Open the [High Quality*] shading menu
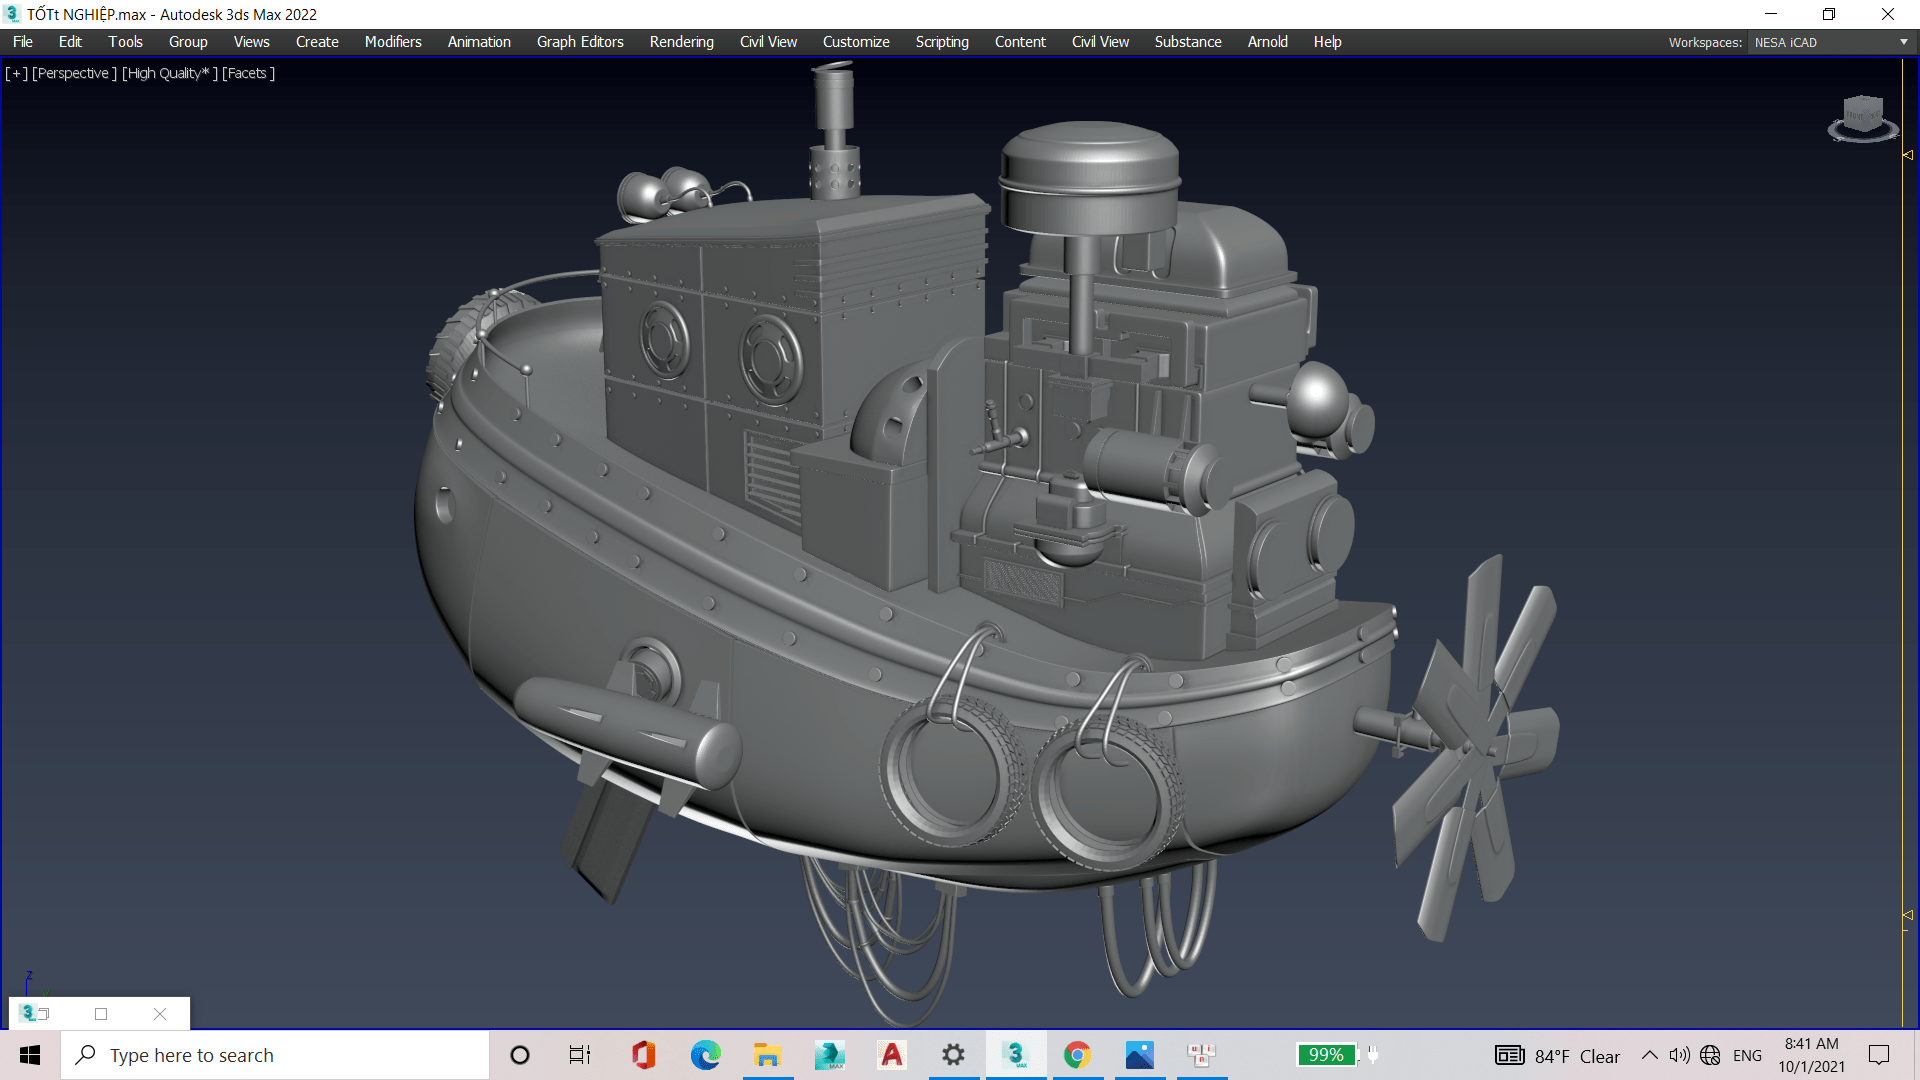Viewport: 1920px width, 1080px height. click(x=169, y=73)
